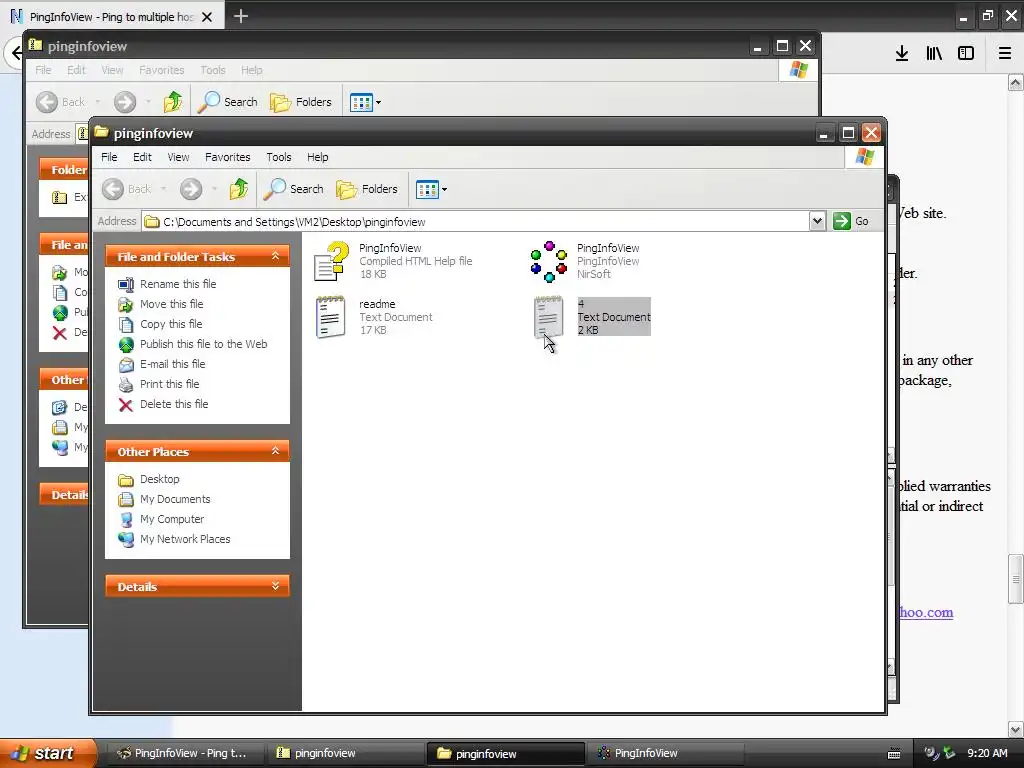Click the Rename this file icon
Viewport: 1024px width, 768px height.
(125, 284)
